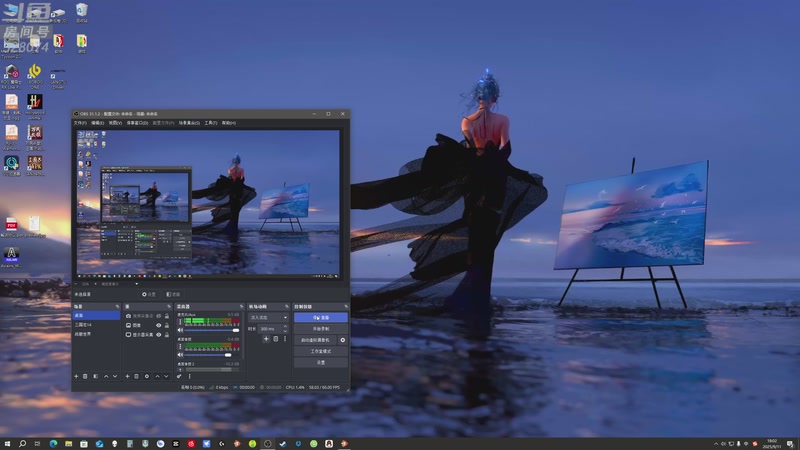
Task: Adjust the second mixer channel volume slider
Action: (211, 355)
